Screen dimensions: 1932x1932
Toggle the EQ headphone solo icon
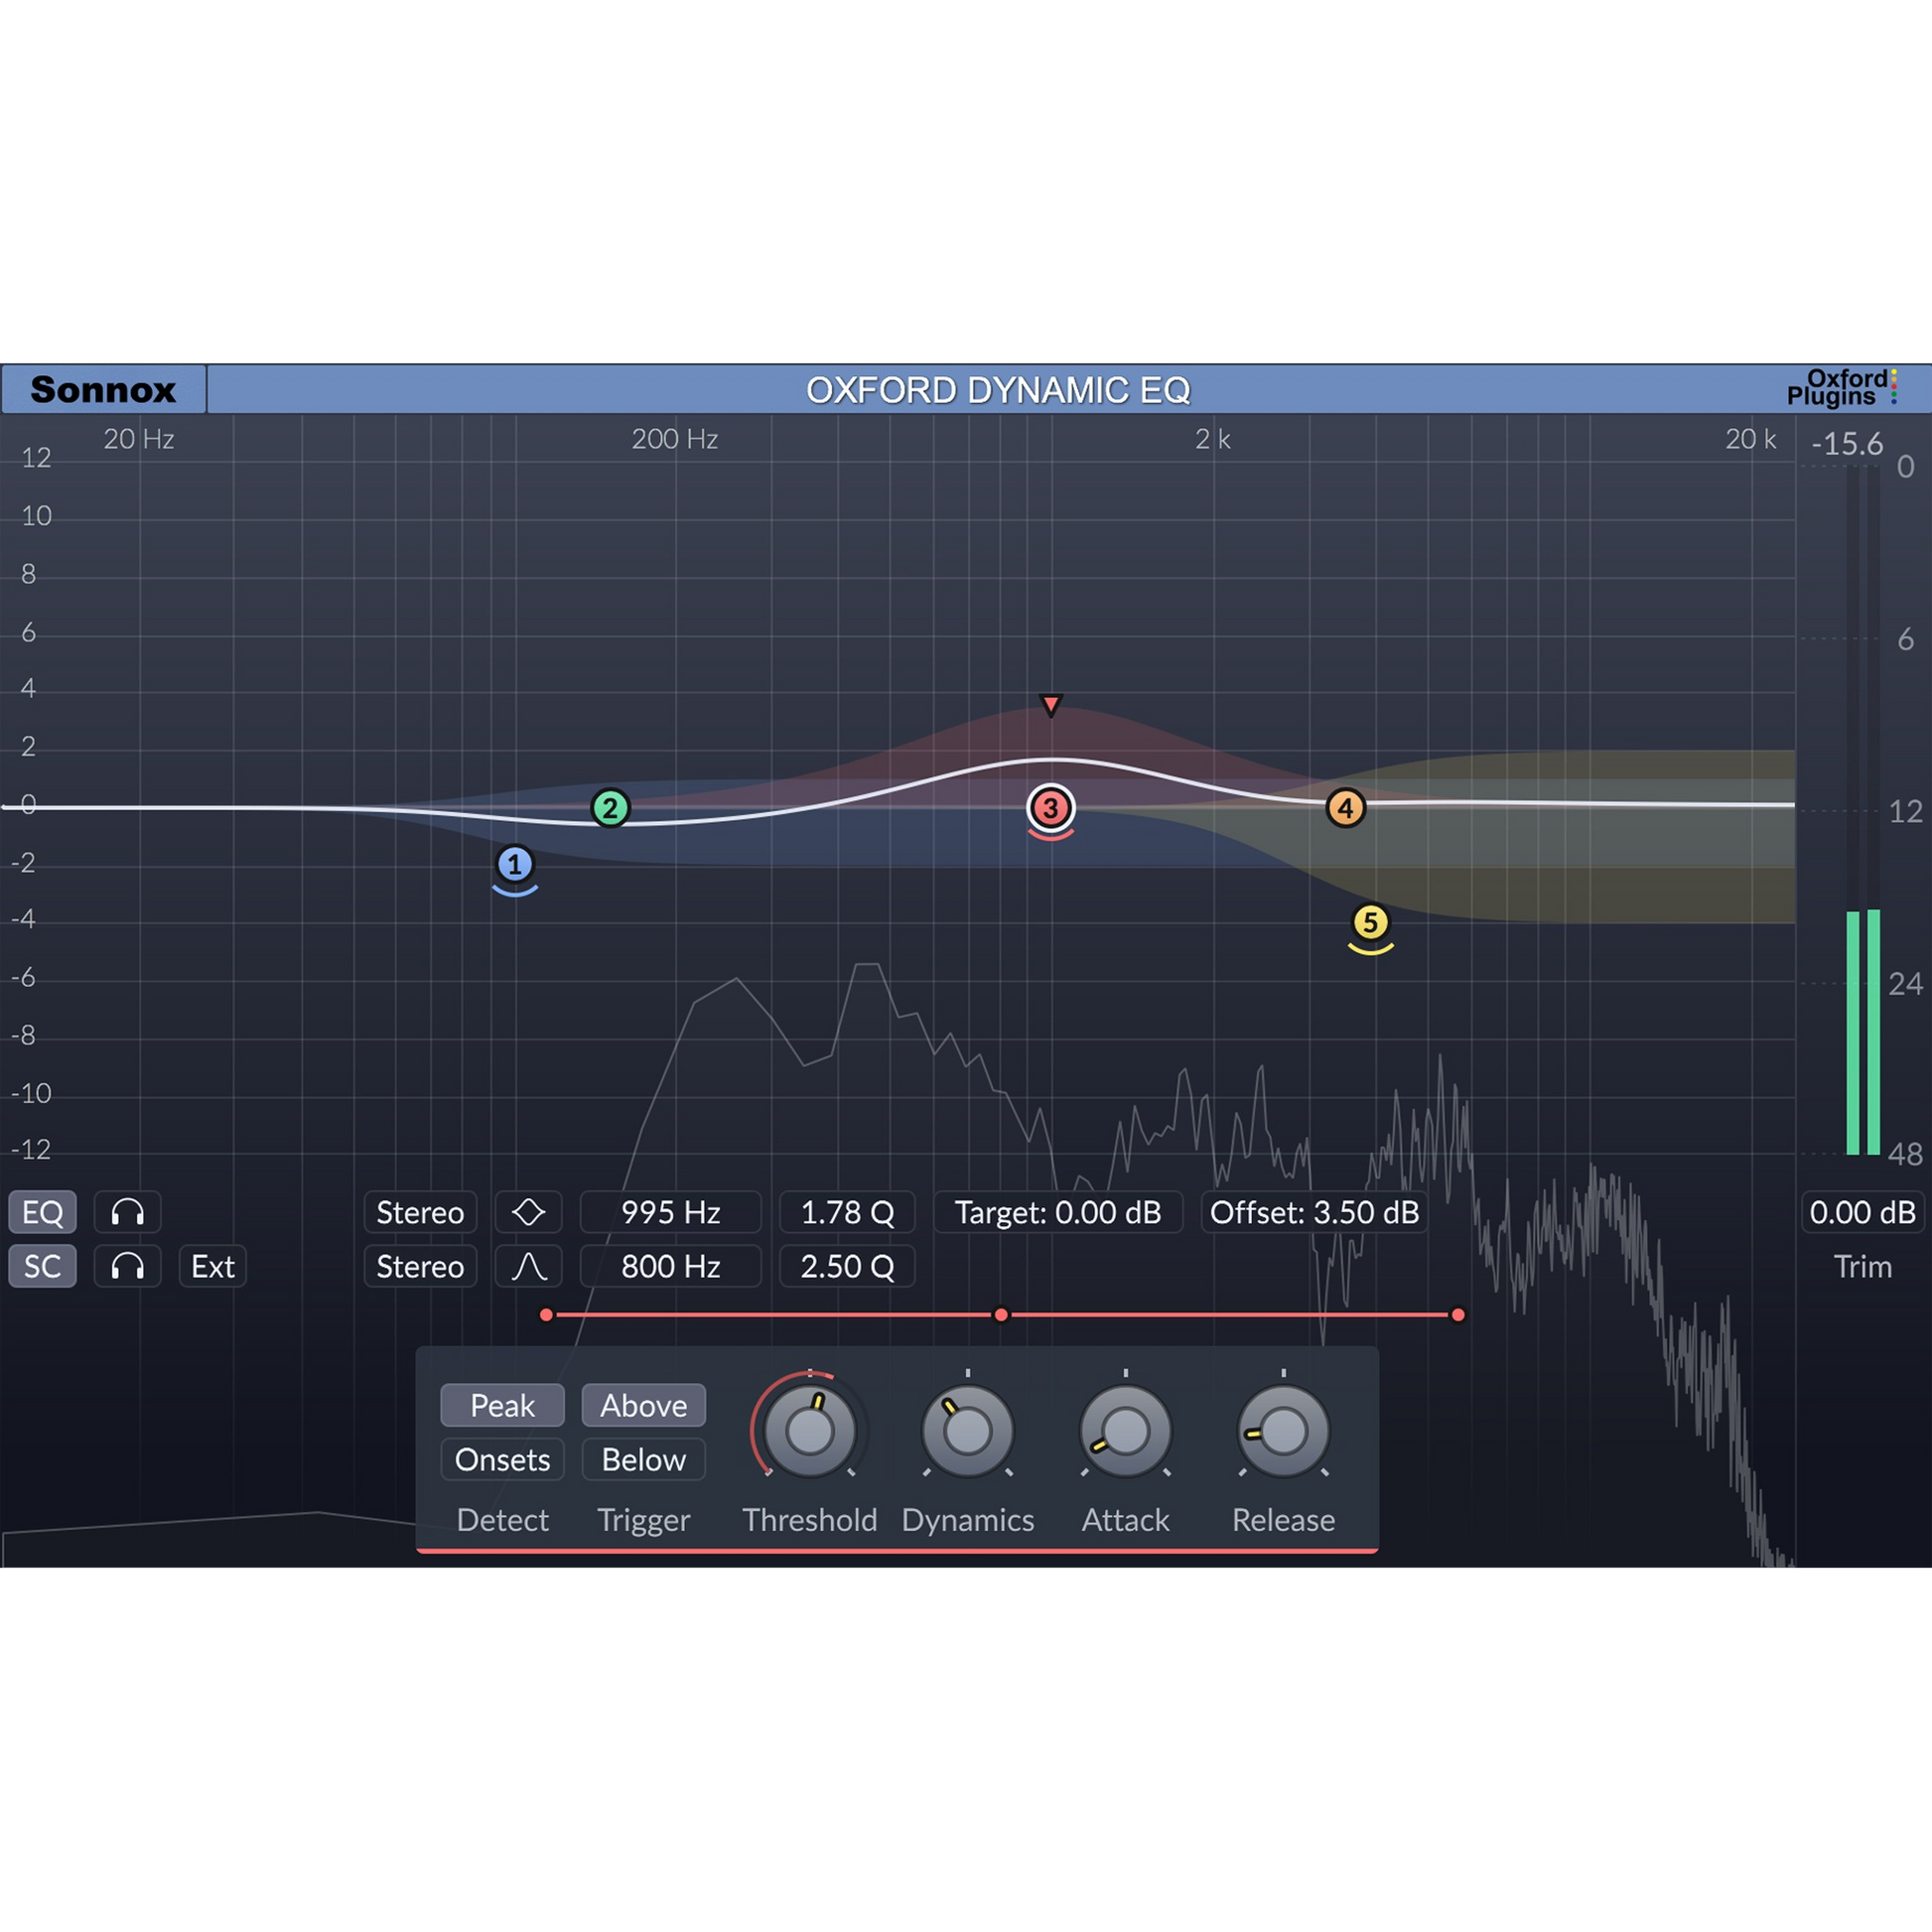tap(127, 1212)
